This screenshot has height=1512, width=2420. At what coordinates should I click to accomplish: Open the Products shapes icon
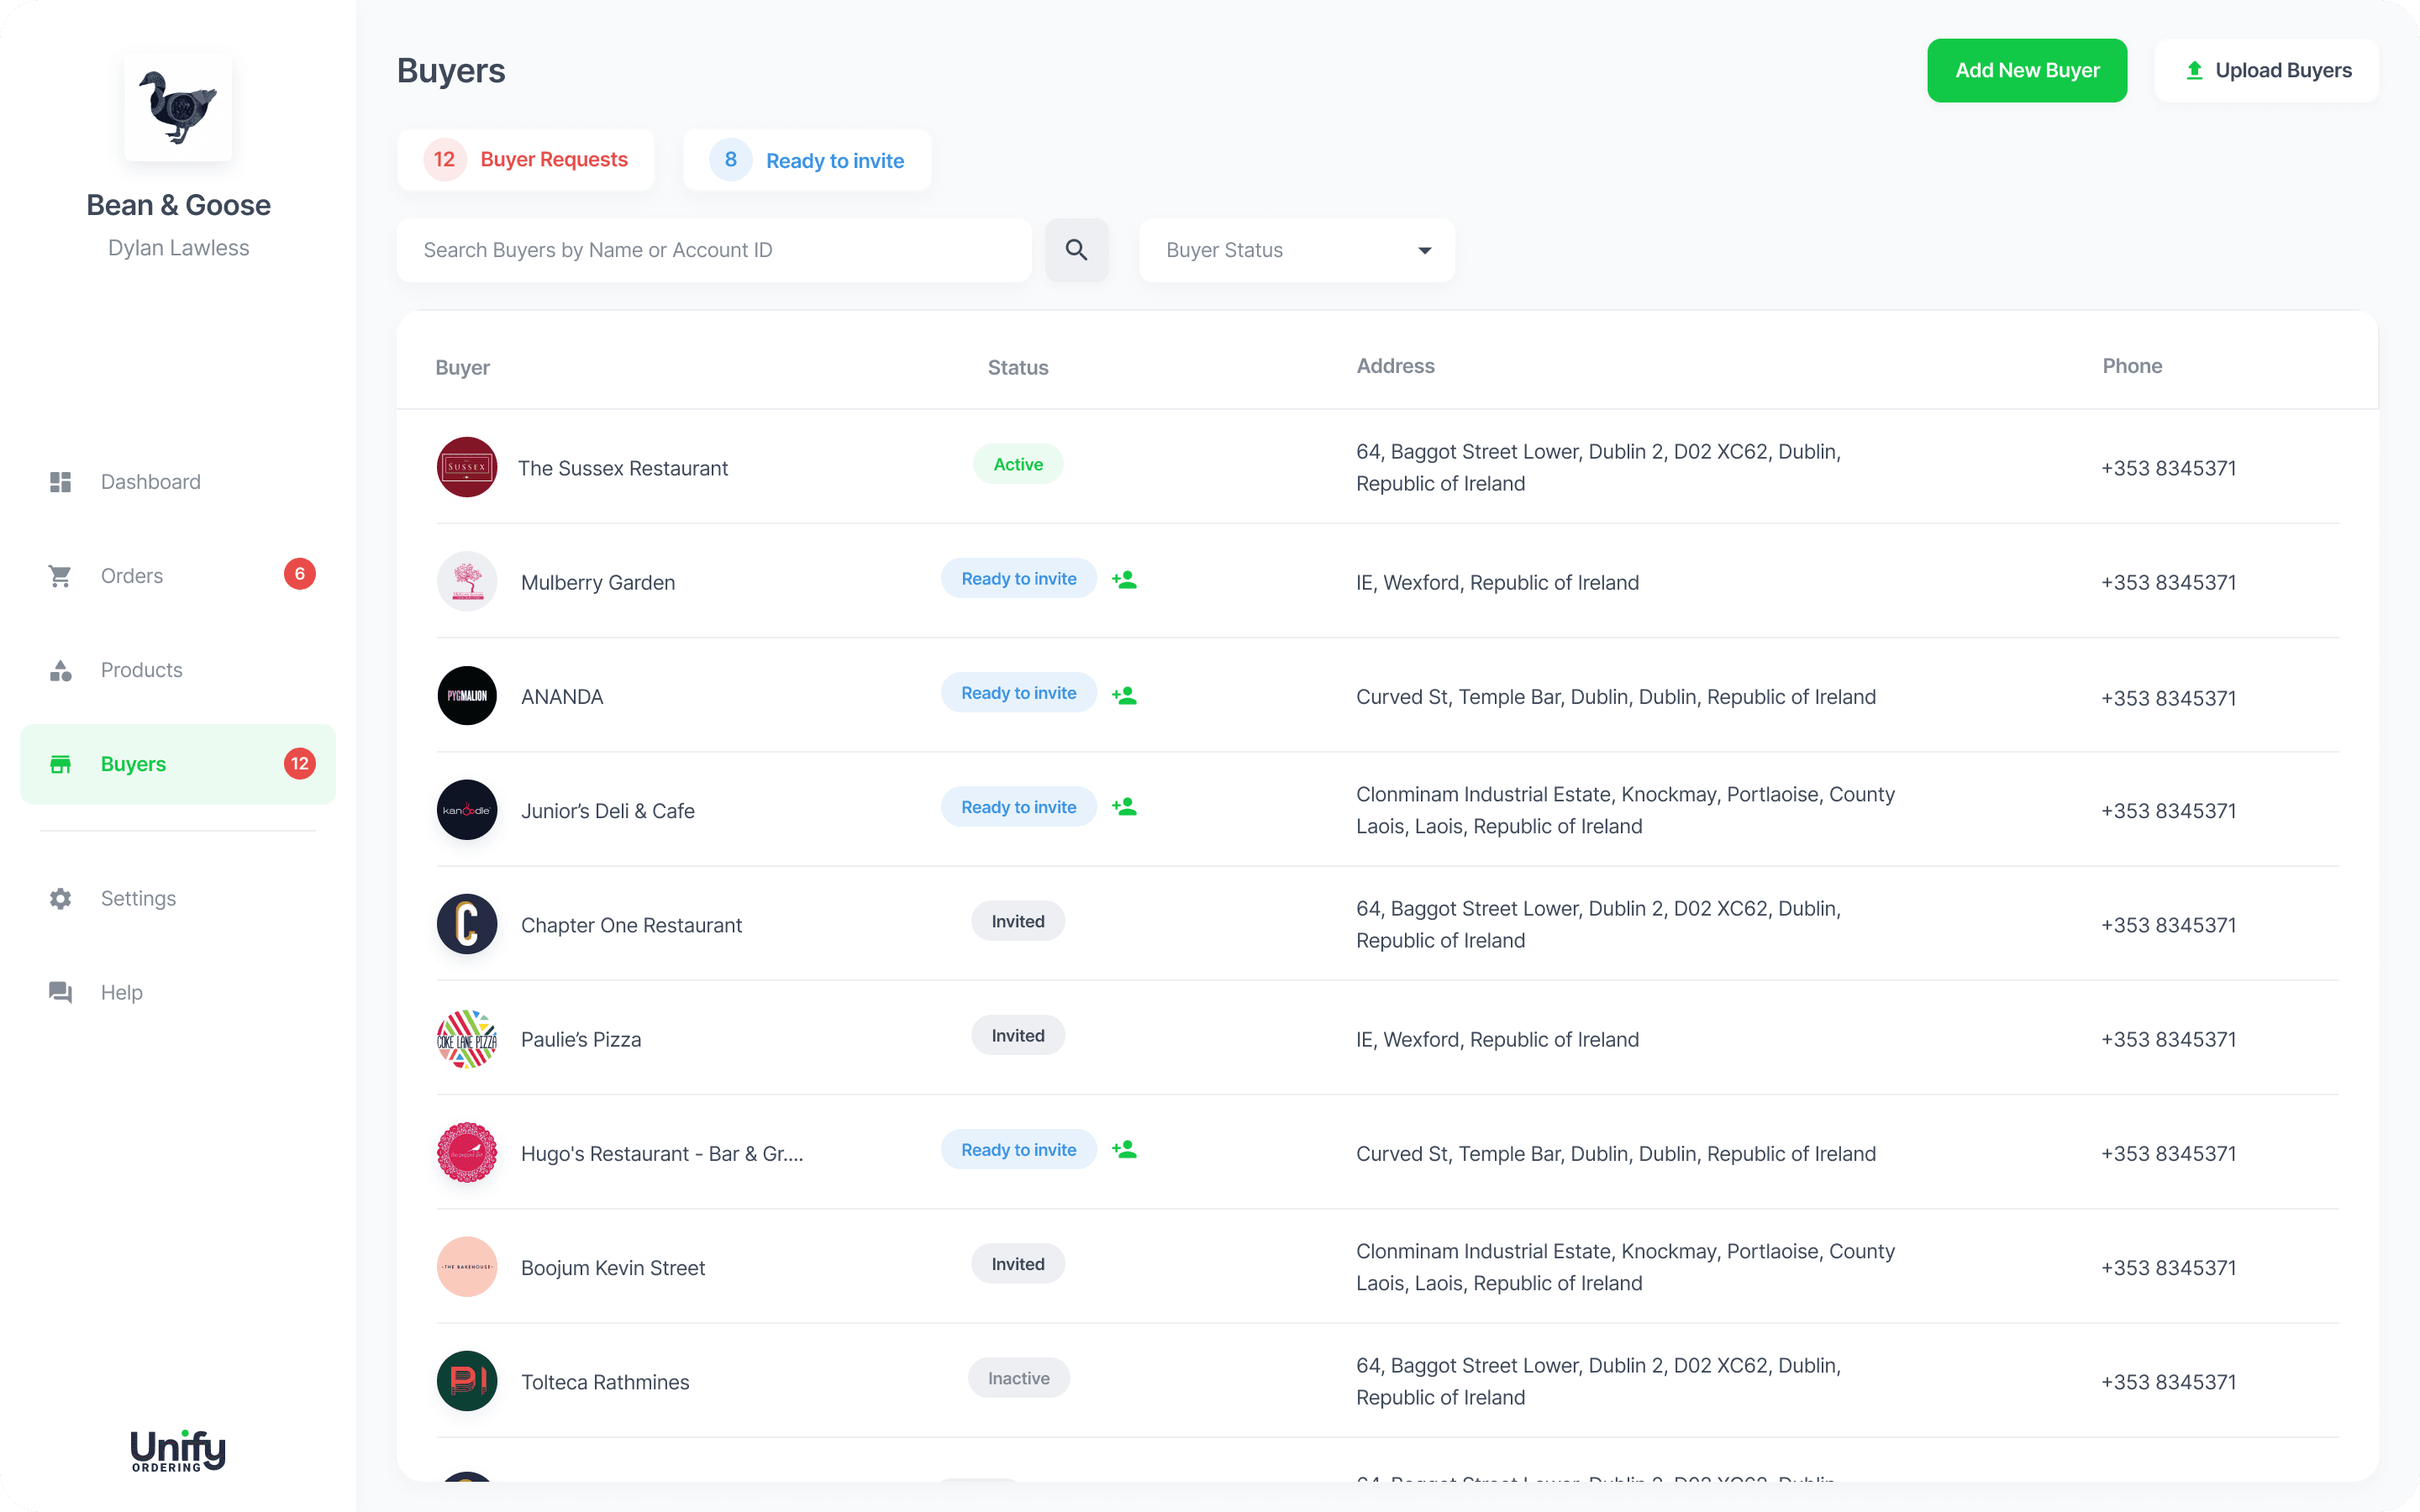60,670
